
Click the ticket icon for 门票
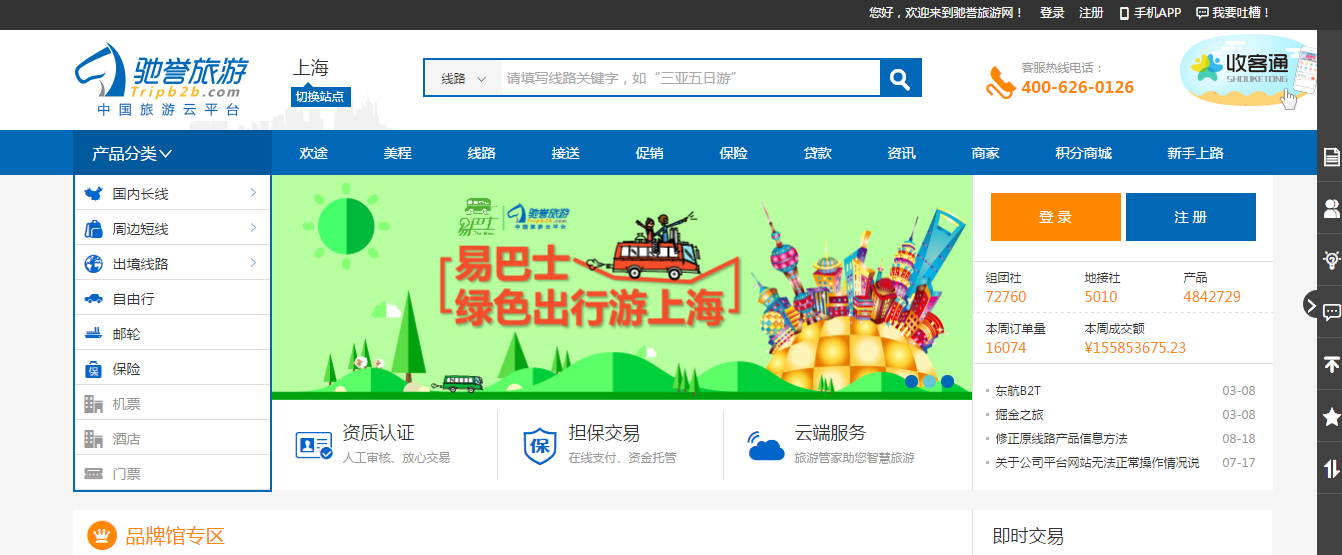[94, 473]
